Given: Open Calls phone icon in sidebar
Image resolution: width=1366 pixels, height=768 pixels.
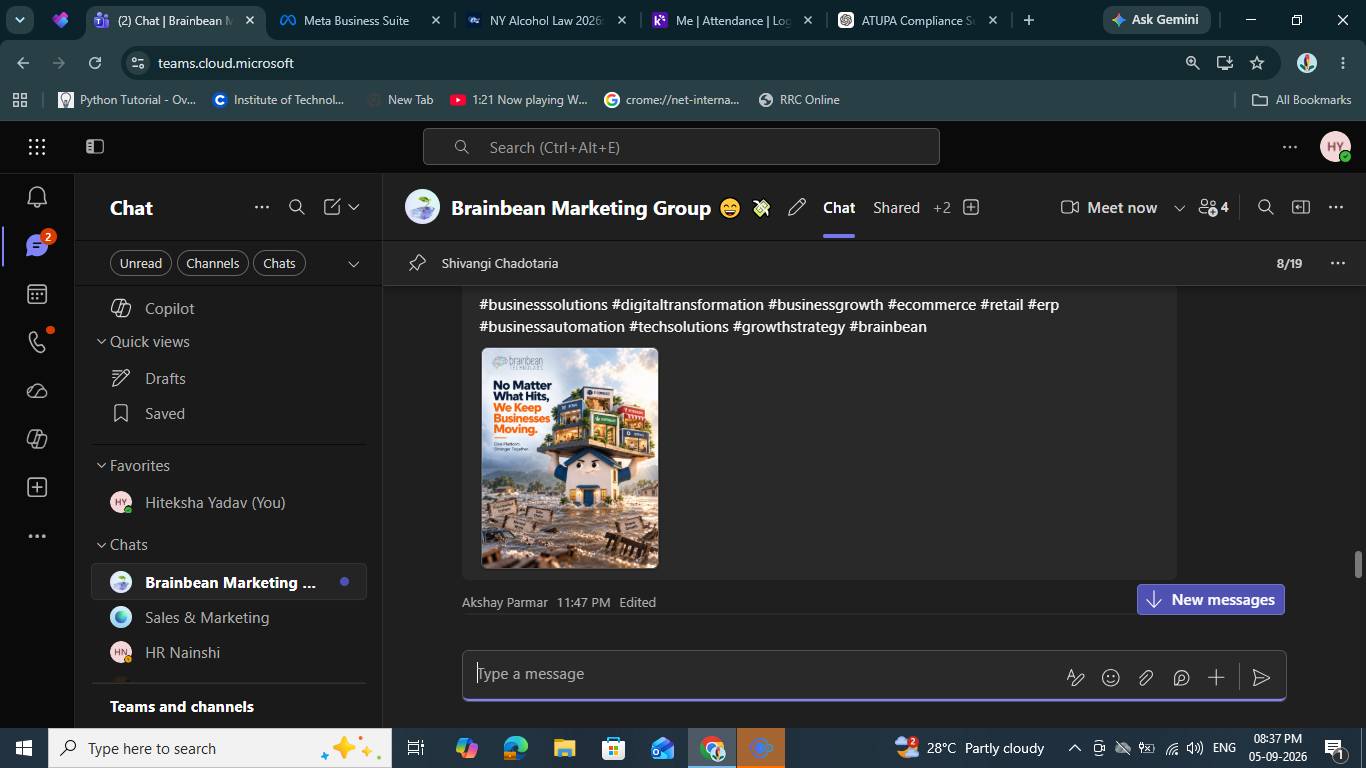Looking at the screenshot, I should (37, 342).
